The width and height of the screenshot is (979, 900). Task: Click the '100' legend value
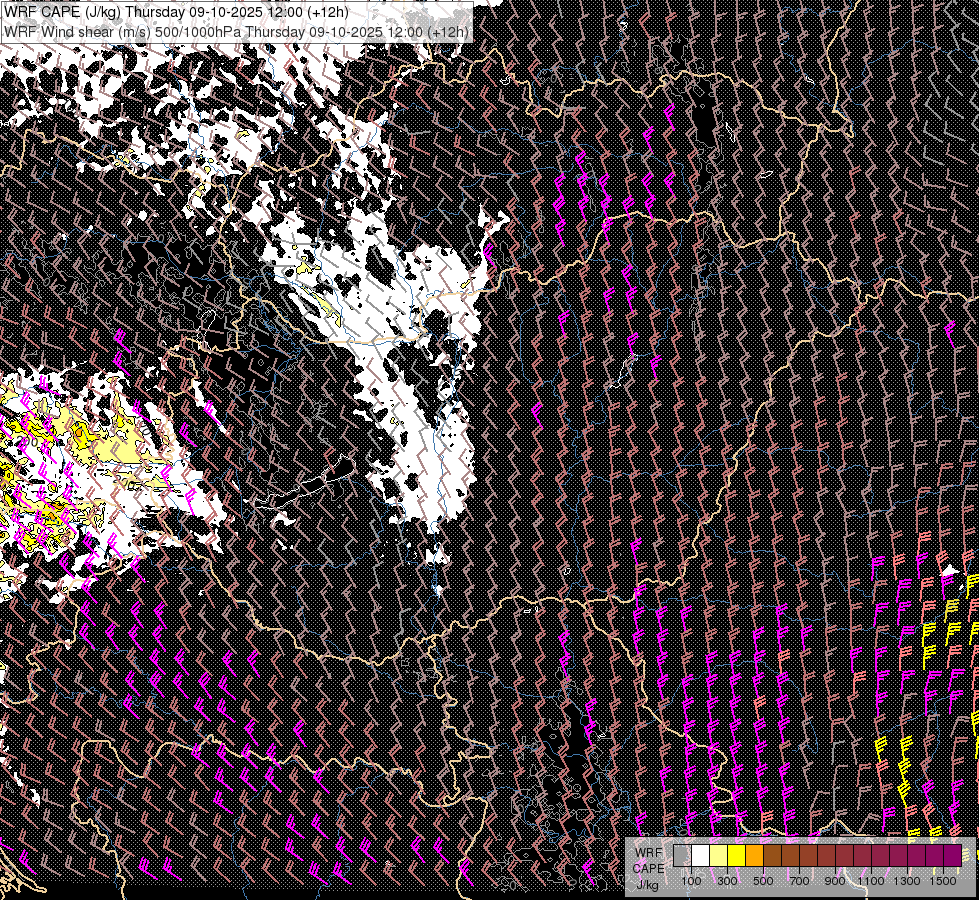(x=691, y=881)
